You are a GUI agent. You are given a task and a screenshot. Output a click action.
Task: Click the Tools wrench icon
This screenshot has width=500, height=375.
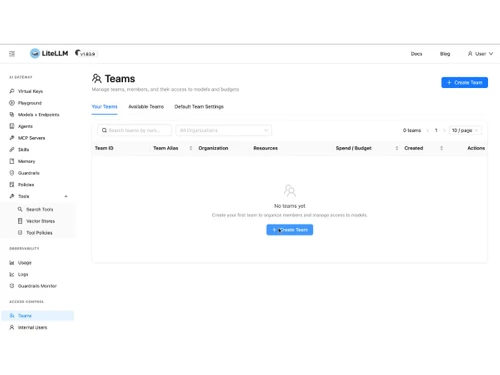(x=12, y=196)
